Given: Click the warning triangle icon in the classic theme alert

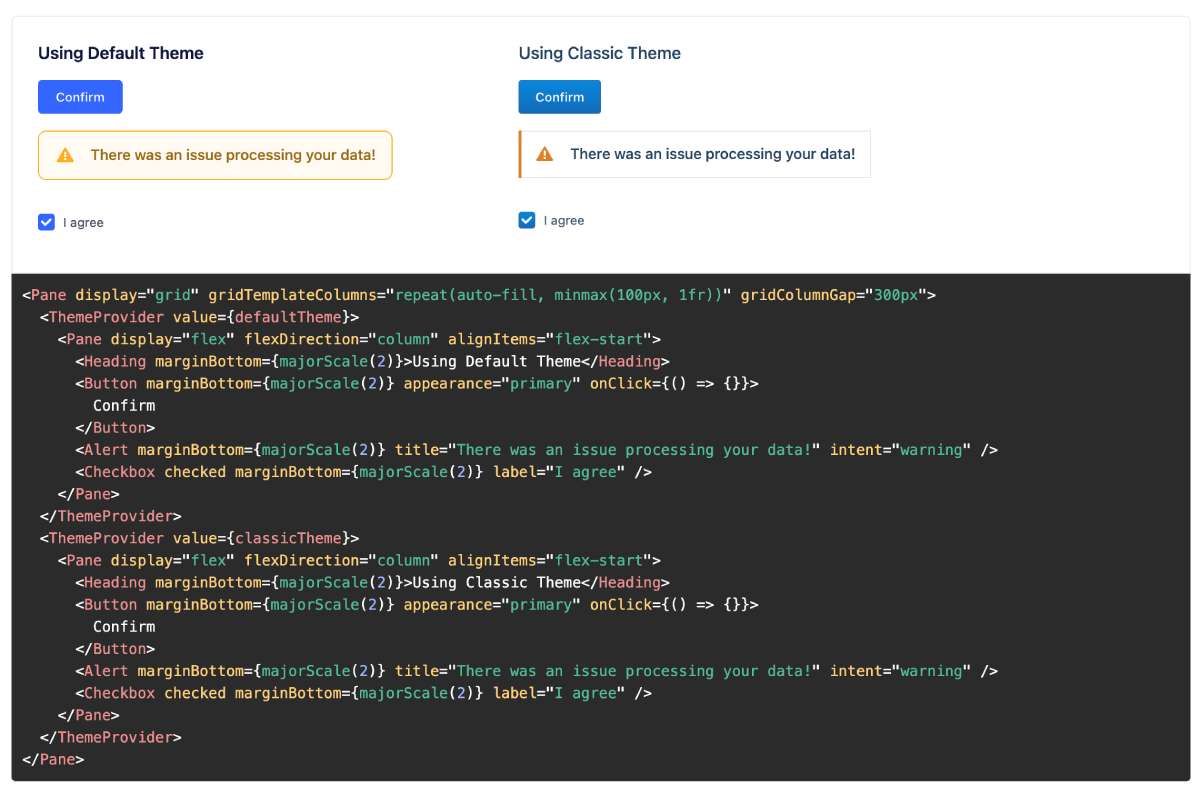Looking at the screenshot, I should point(544,154).
